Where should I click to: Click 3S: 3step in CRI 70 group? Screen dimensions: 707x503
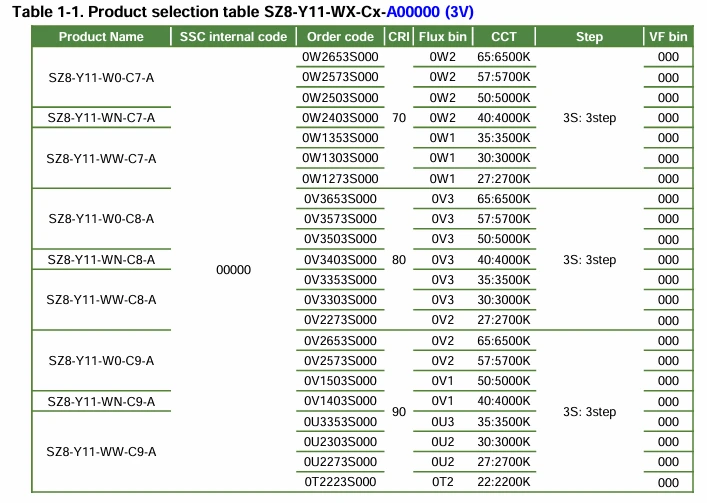point(589,118)
